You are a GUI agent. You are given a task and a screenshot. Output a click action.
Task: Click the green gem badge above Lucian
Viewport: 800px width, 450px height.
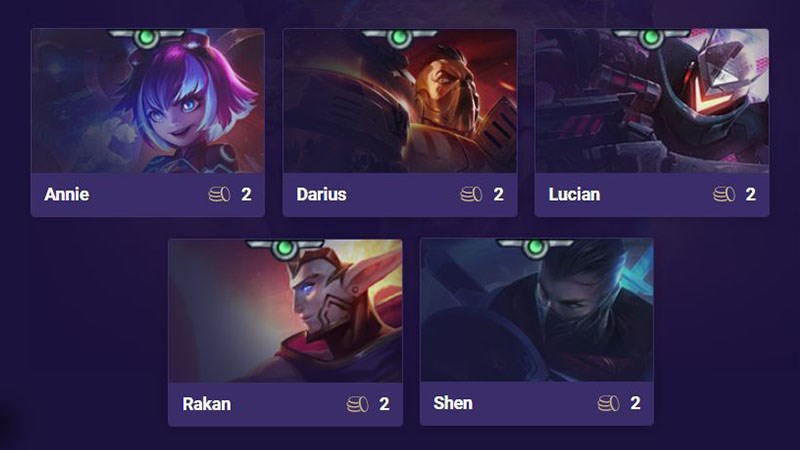651,37
